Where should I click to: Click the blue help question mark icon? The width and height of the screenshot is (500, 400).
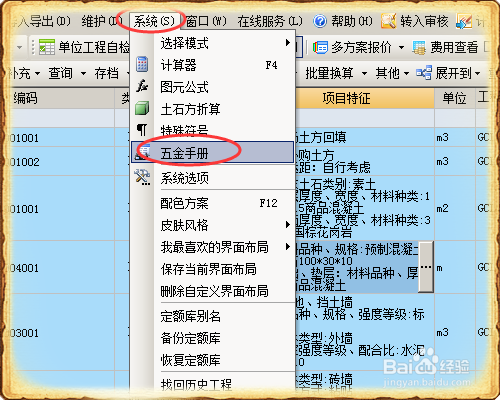coord(320,21)
